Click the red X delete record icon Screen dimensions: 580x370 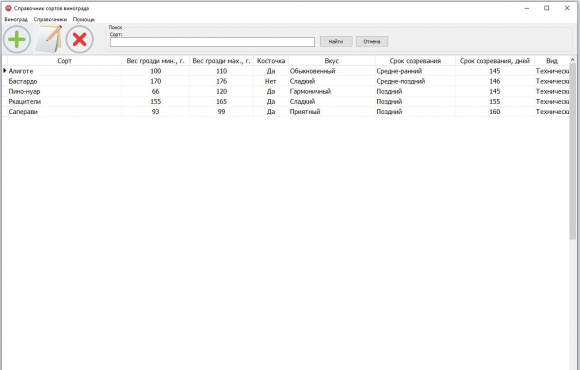(x=80, y=39)
